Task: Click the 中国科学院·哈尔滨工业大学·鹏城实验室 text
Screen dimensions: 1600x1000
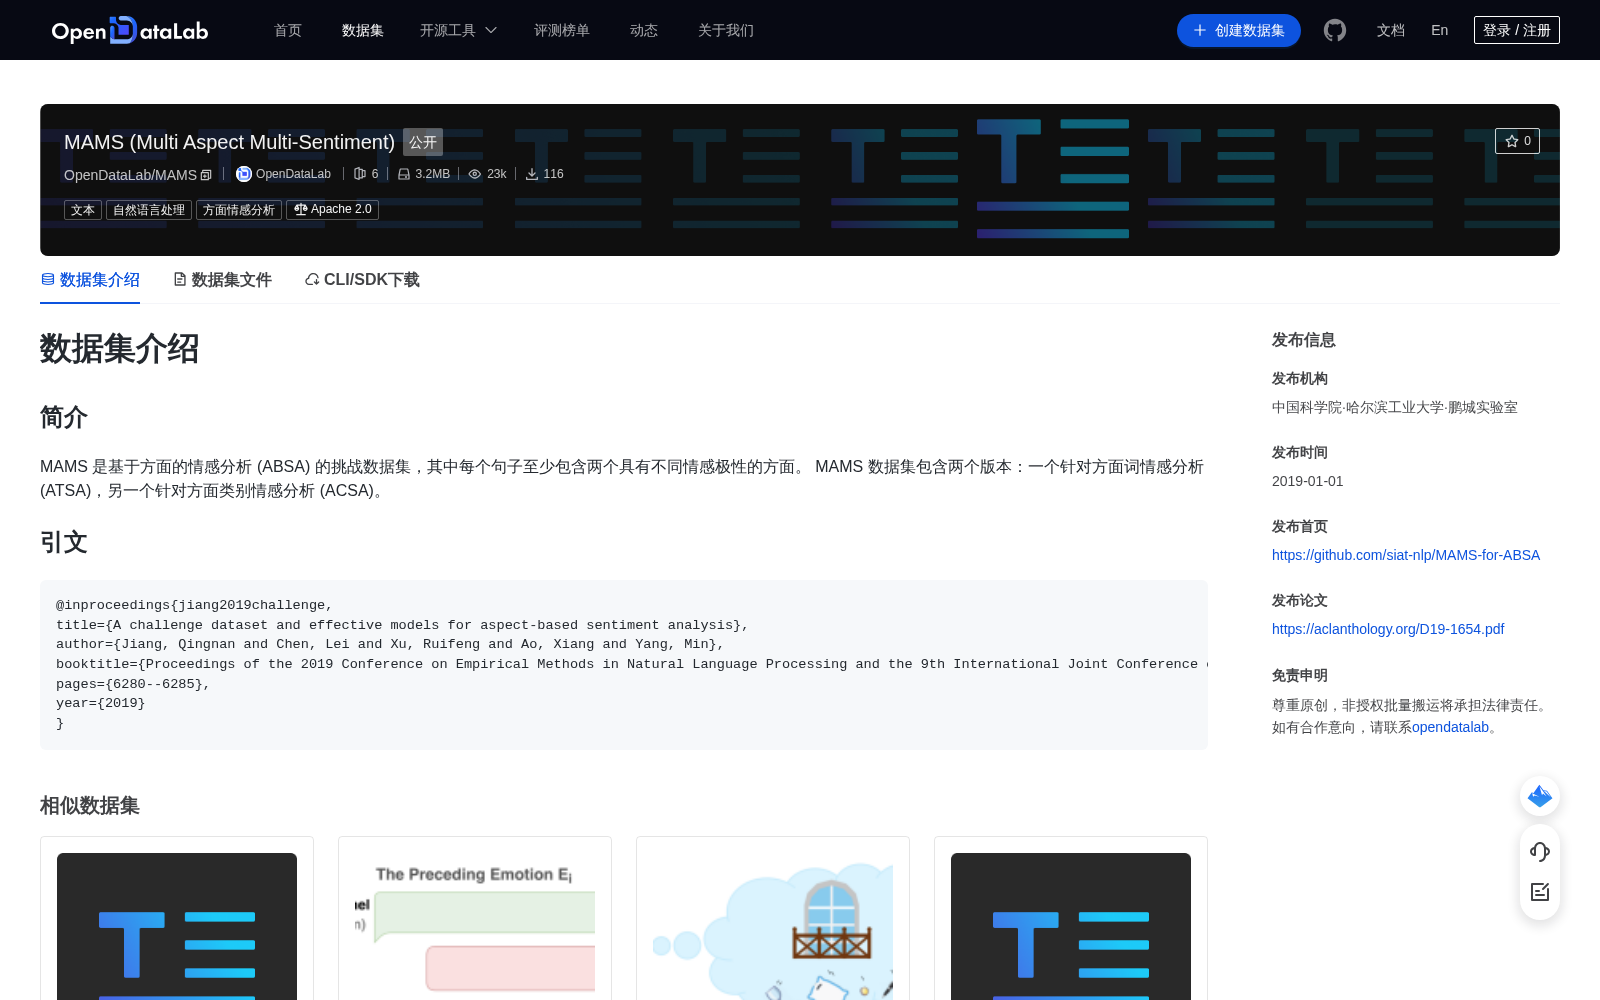Action: click(x=1395, y=407)
